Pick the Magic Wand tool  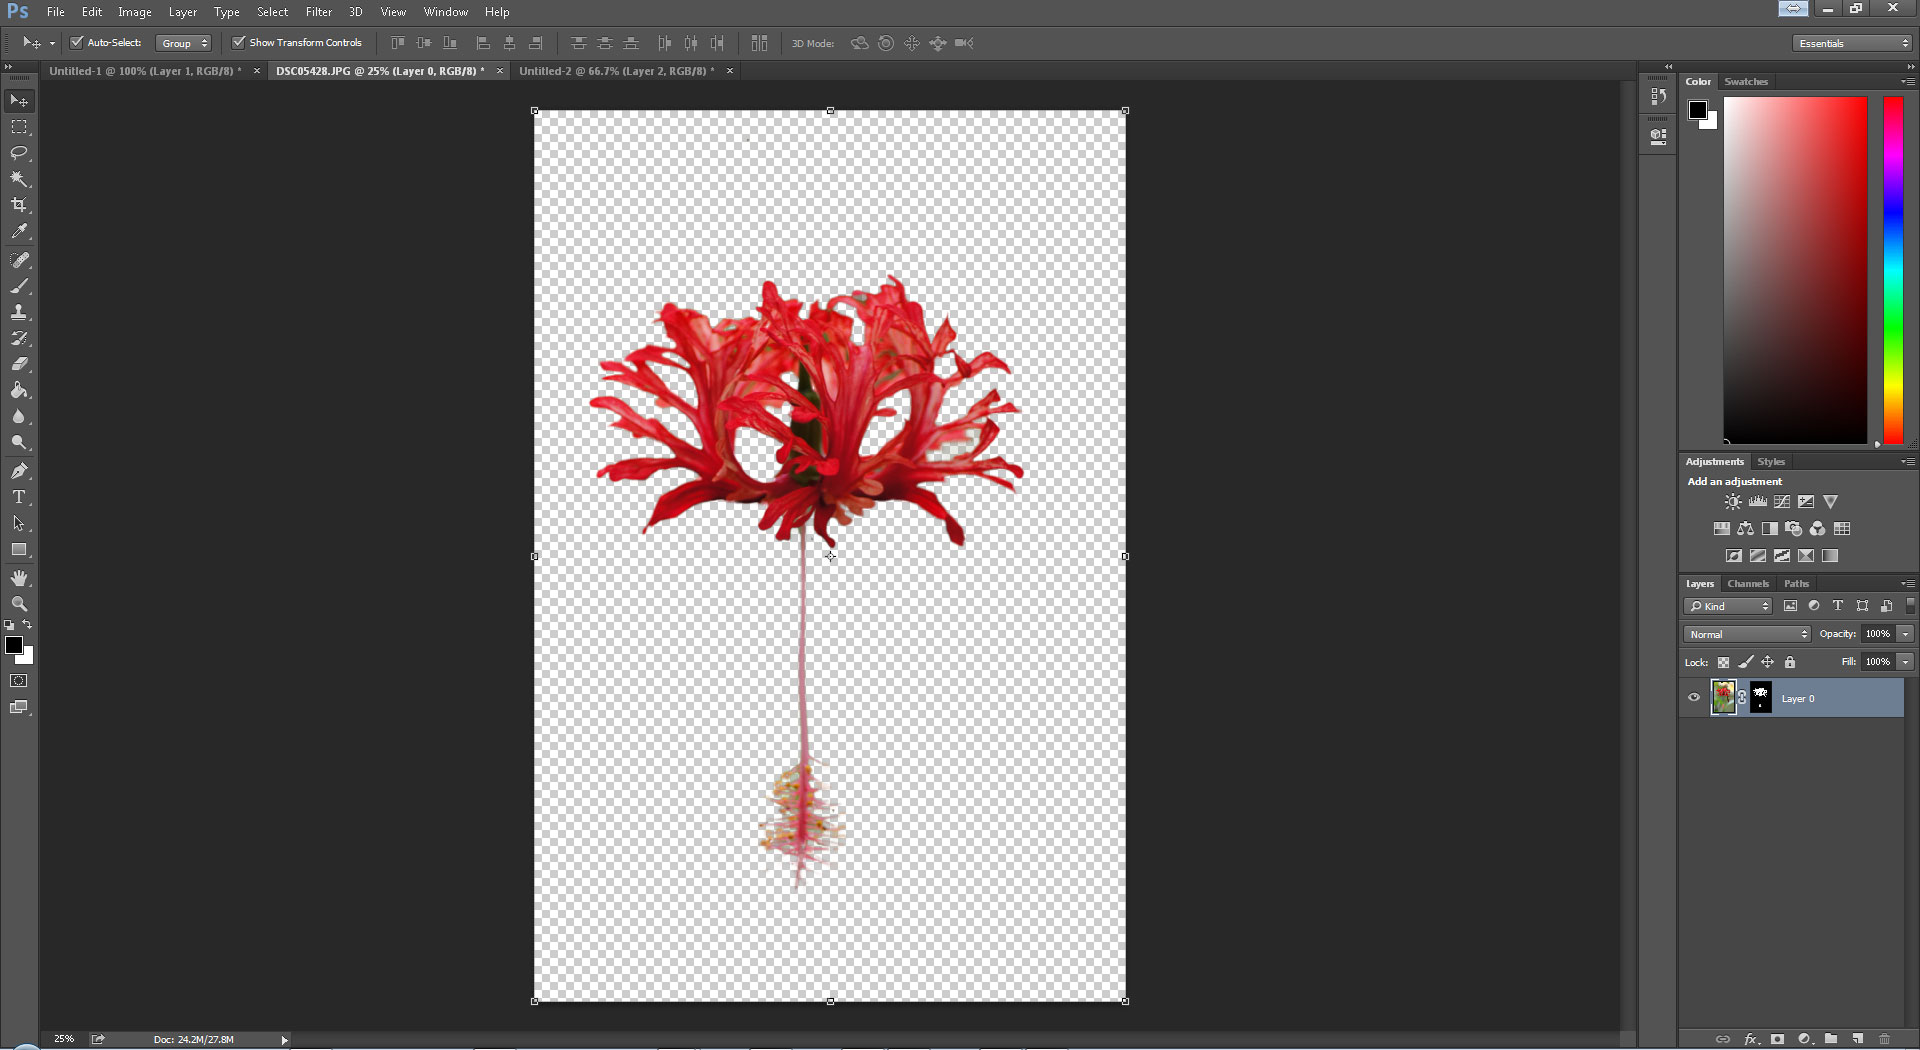point(19,179)
